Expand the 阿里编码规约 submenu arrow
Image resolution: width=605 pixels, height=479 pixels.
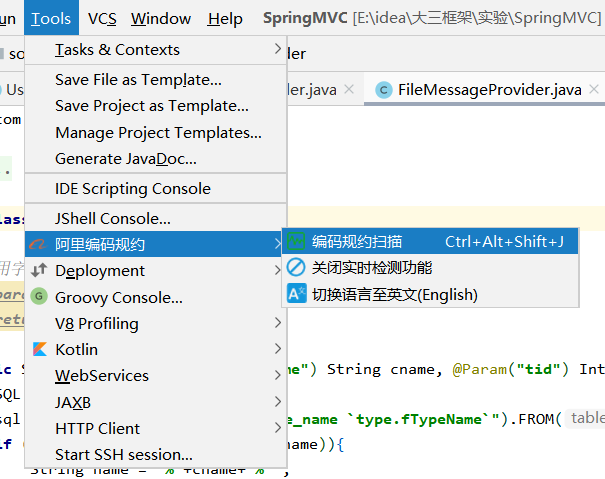[277, 244]
